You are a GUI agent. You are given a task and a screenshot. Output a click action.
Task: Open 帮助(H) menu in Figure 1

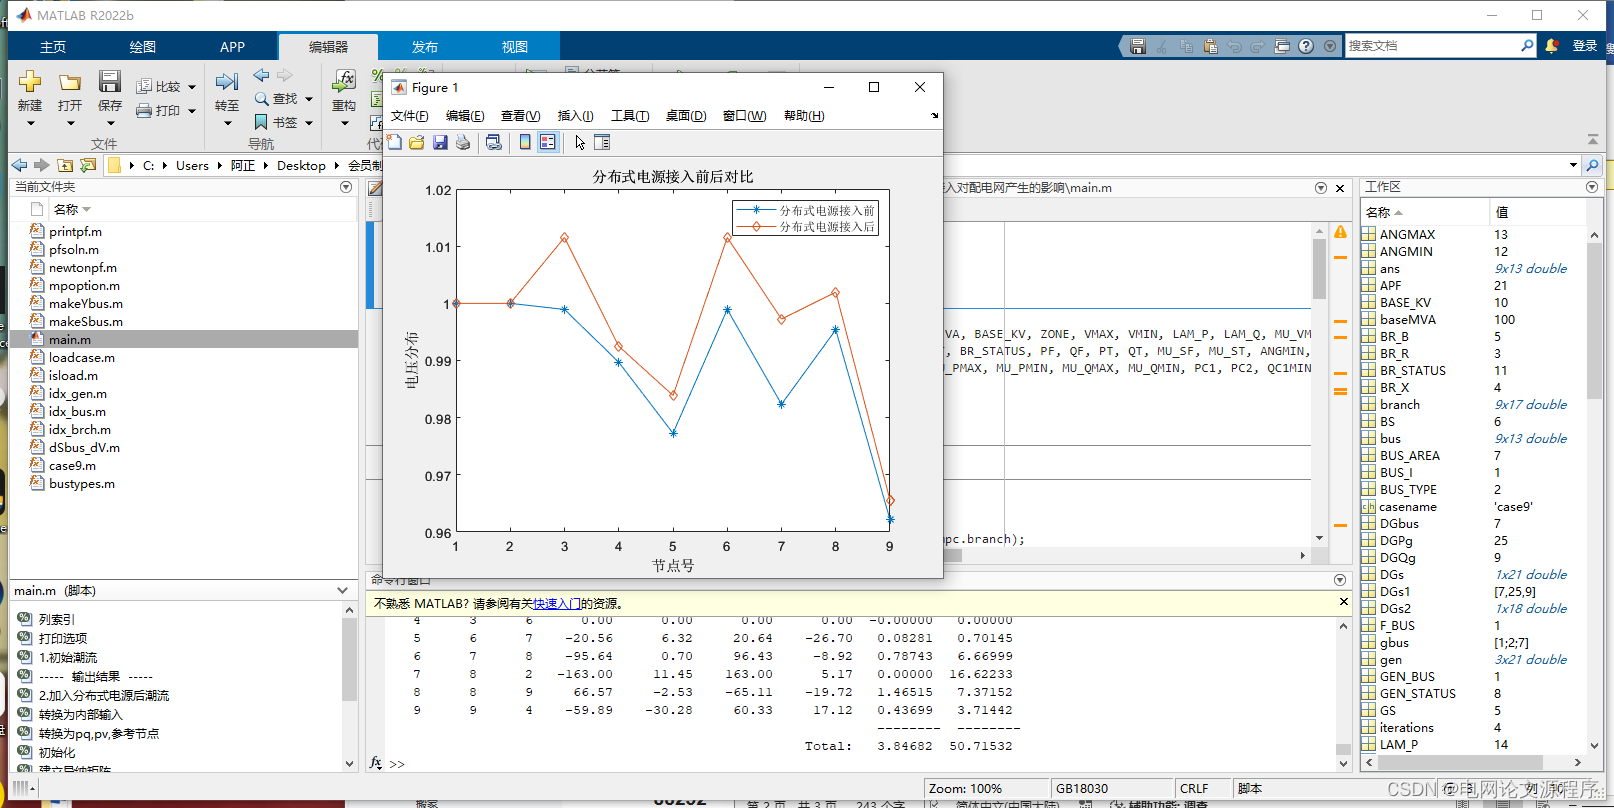tap(804, 116)
